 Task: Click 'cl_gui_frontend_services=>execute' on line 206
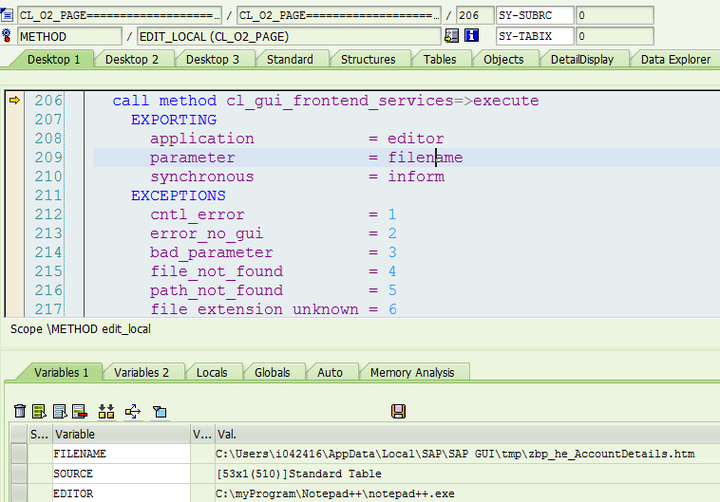(382, 101)
